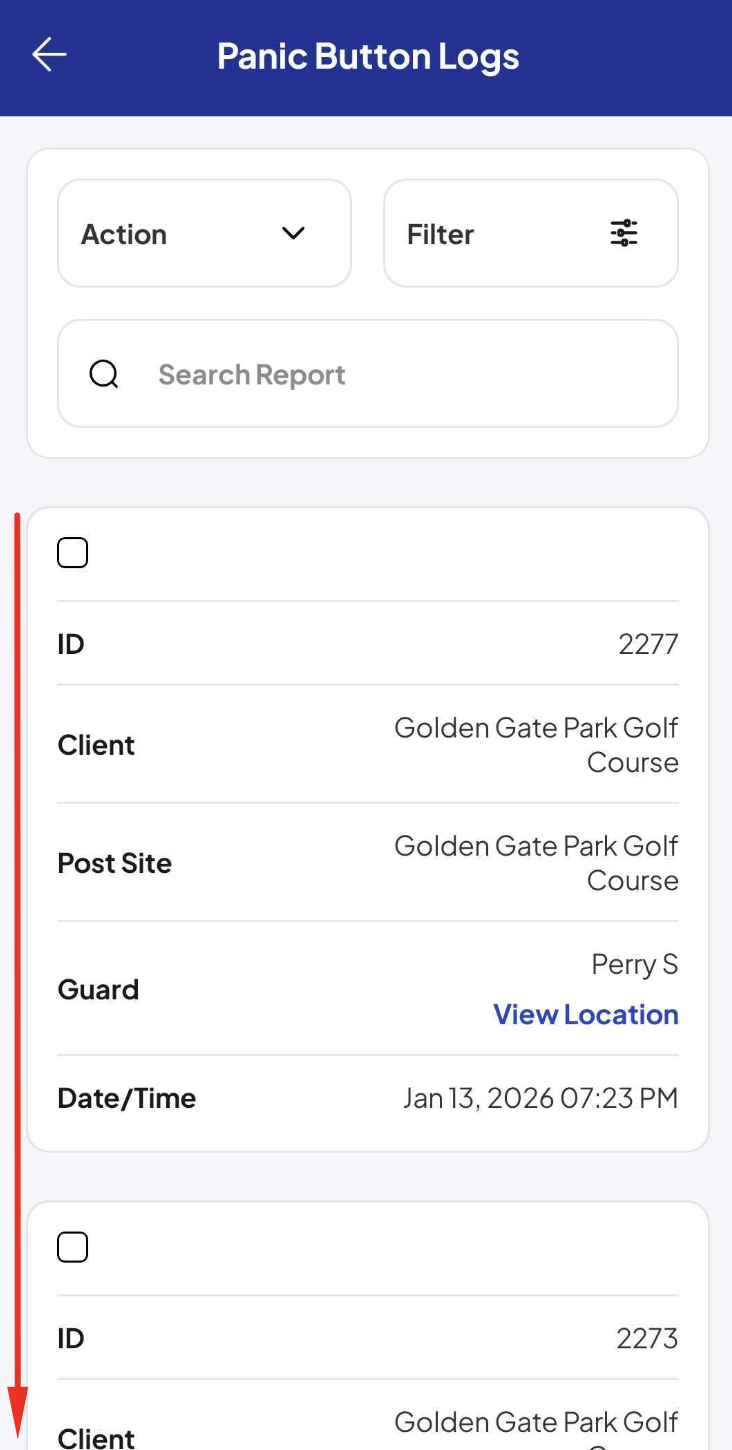732x1450 pixels.
Task: Open the Filter options button
Action: 531,233
